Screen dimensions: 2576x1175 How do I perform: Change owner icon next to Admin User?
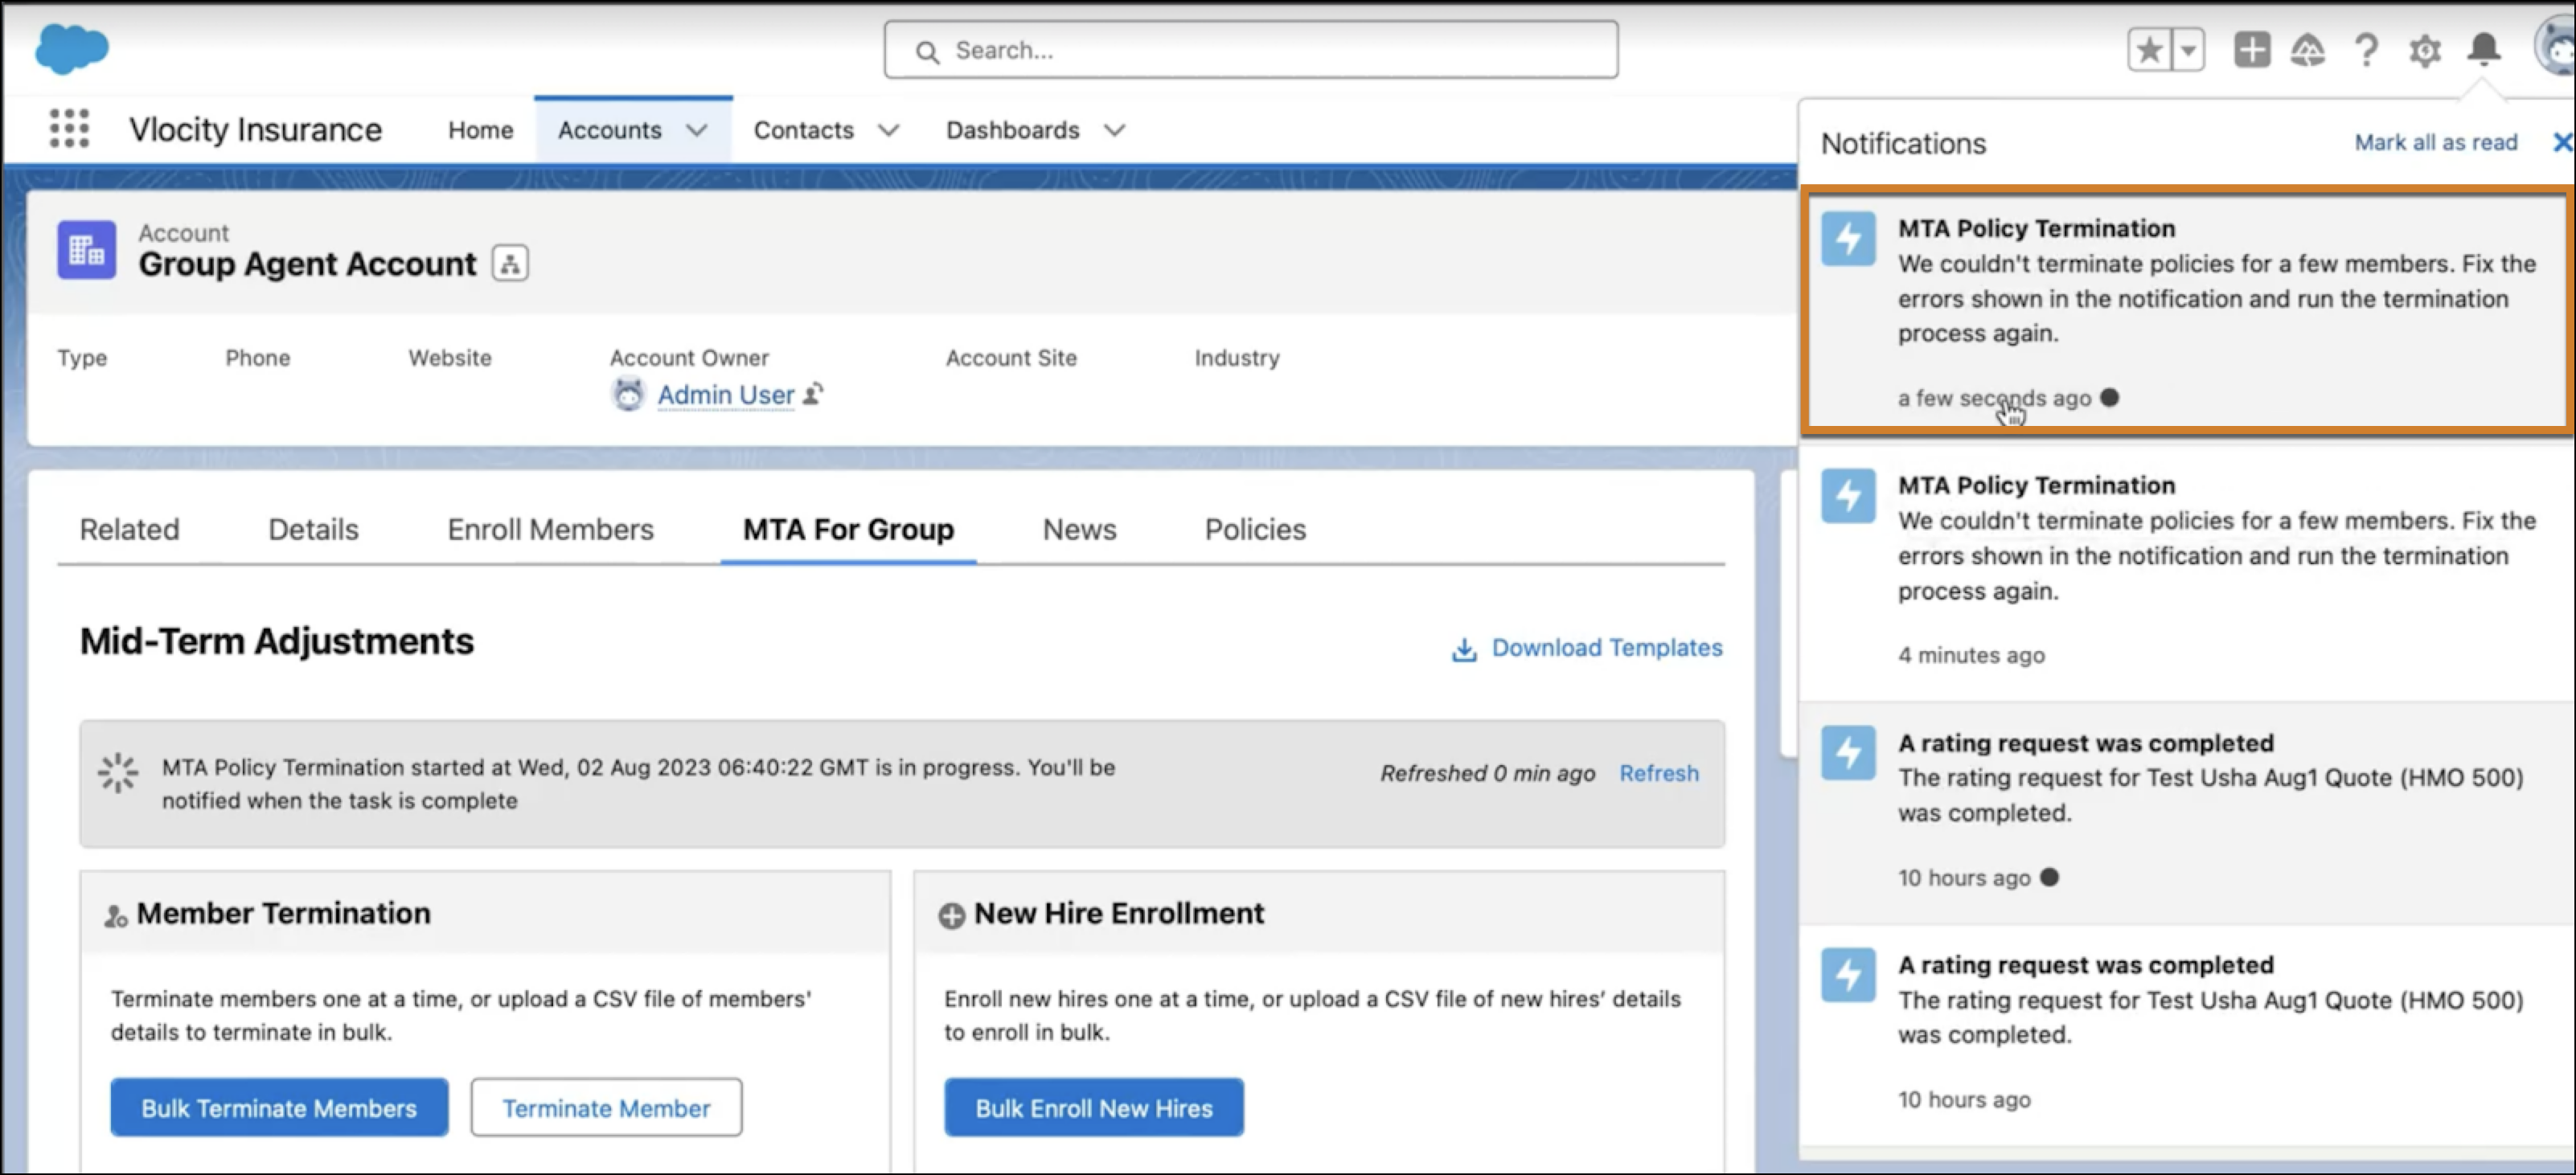(814, 394)
